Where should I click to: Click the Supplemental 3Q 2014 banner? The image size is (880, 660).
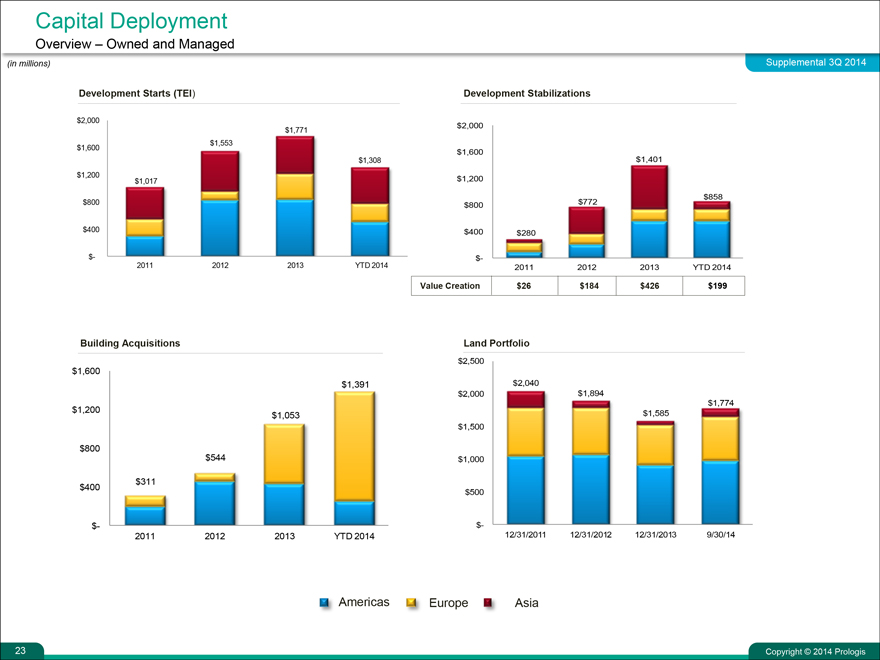tap(814, 63)
